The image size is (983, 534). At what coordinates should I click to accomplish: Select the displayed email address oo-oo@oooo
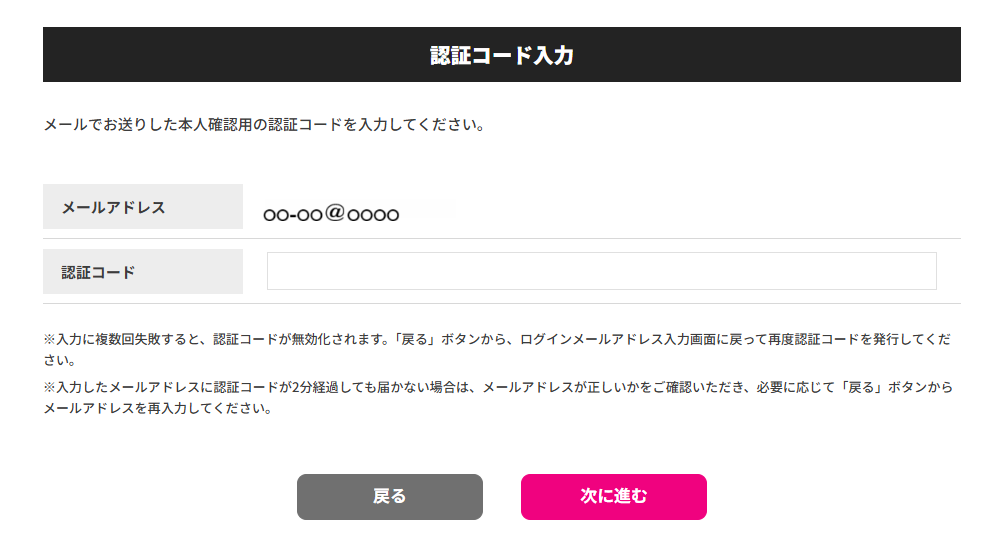tap(331, 214)
